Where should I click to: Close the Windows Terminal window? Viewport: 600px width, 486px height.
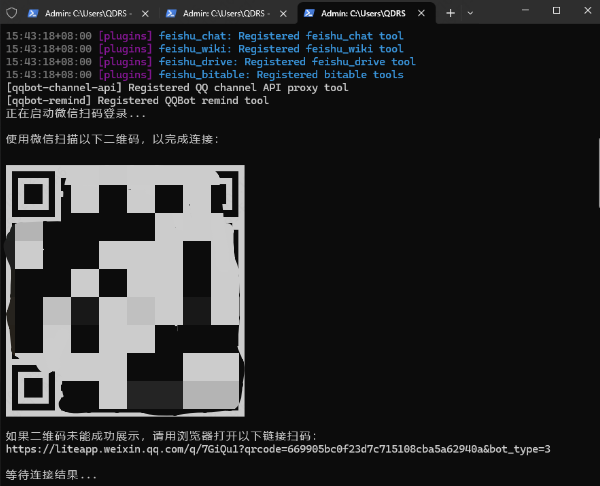(584, 11)
